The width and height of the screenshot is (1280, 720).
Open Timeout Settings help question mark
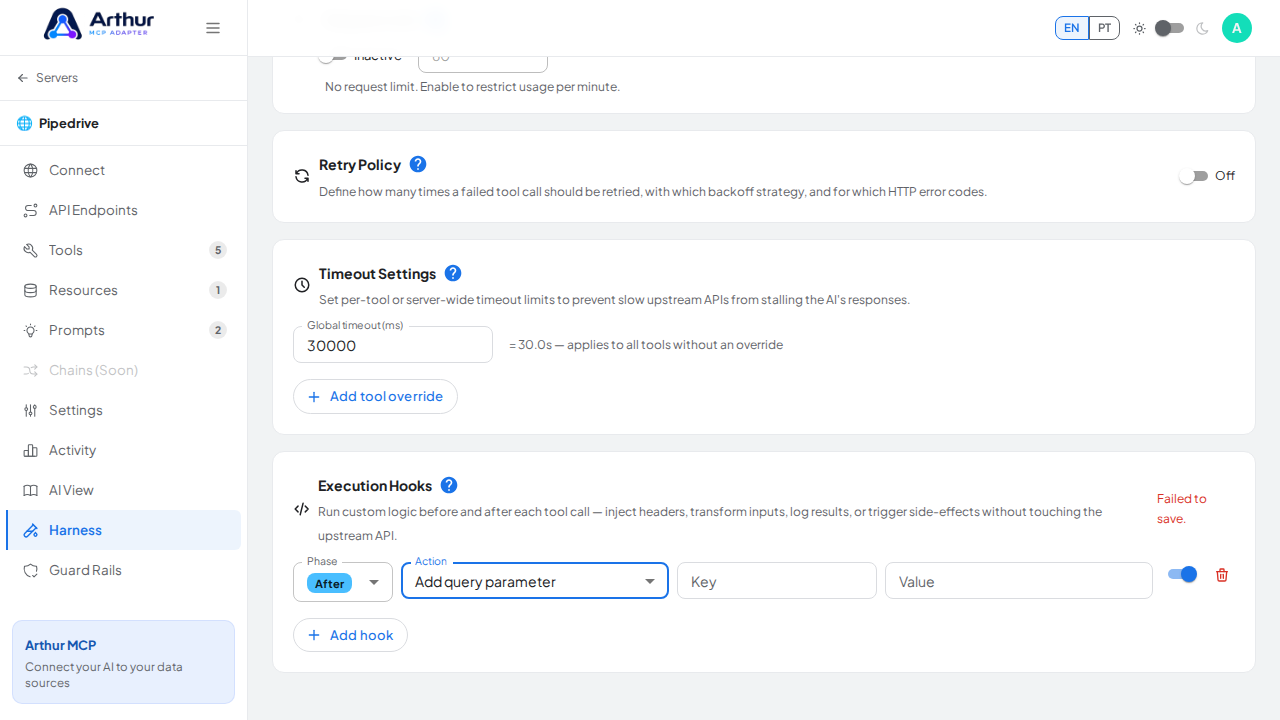tap(453, 273)
